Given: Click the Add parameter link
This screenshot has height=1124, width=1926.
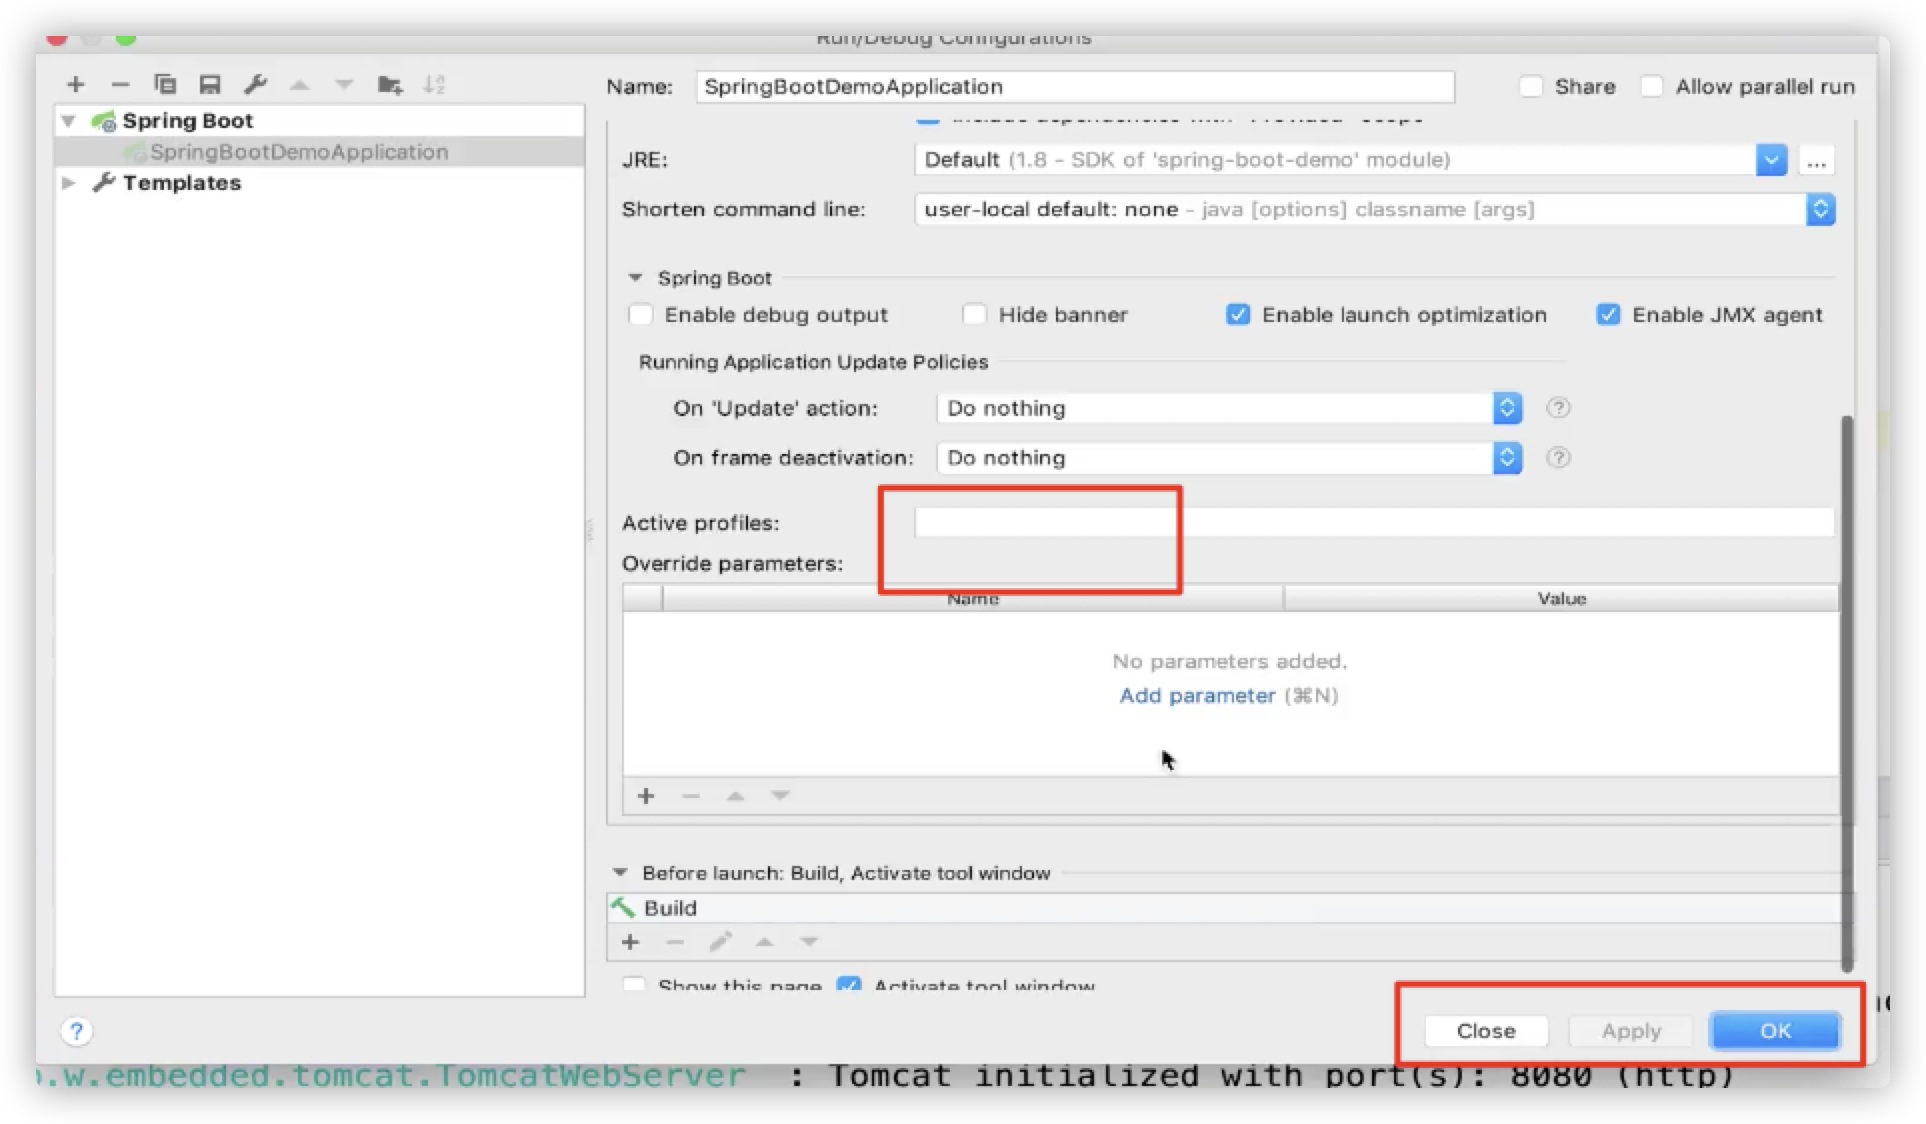Looking at the screenshot, I should [1197, 696].
